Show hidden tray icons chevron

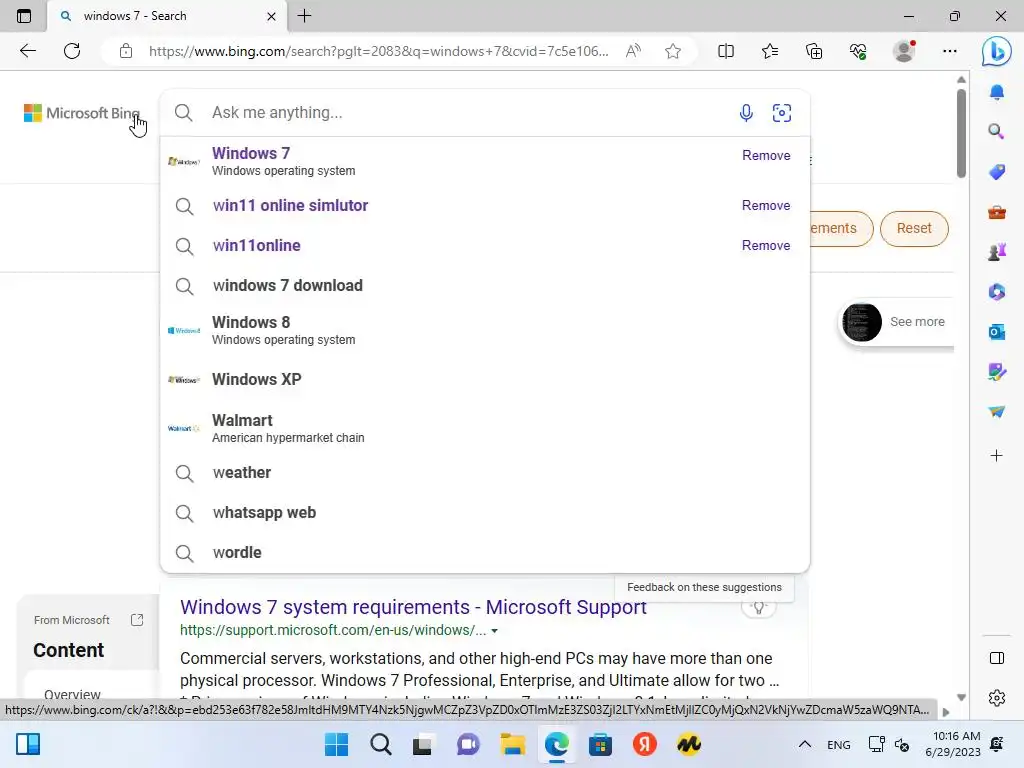click(805, 744)
